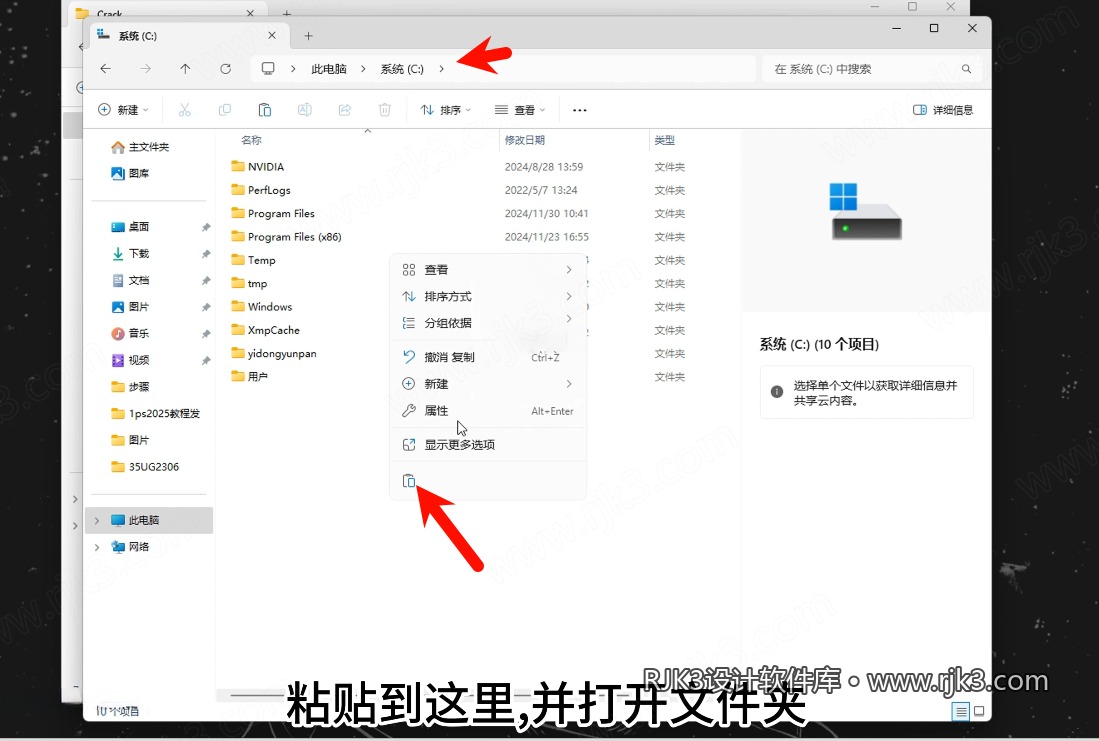The width and height of the screenshot is (1099, 741).
Task: Click the Back navigation arrow
Action: coord(106,69)
